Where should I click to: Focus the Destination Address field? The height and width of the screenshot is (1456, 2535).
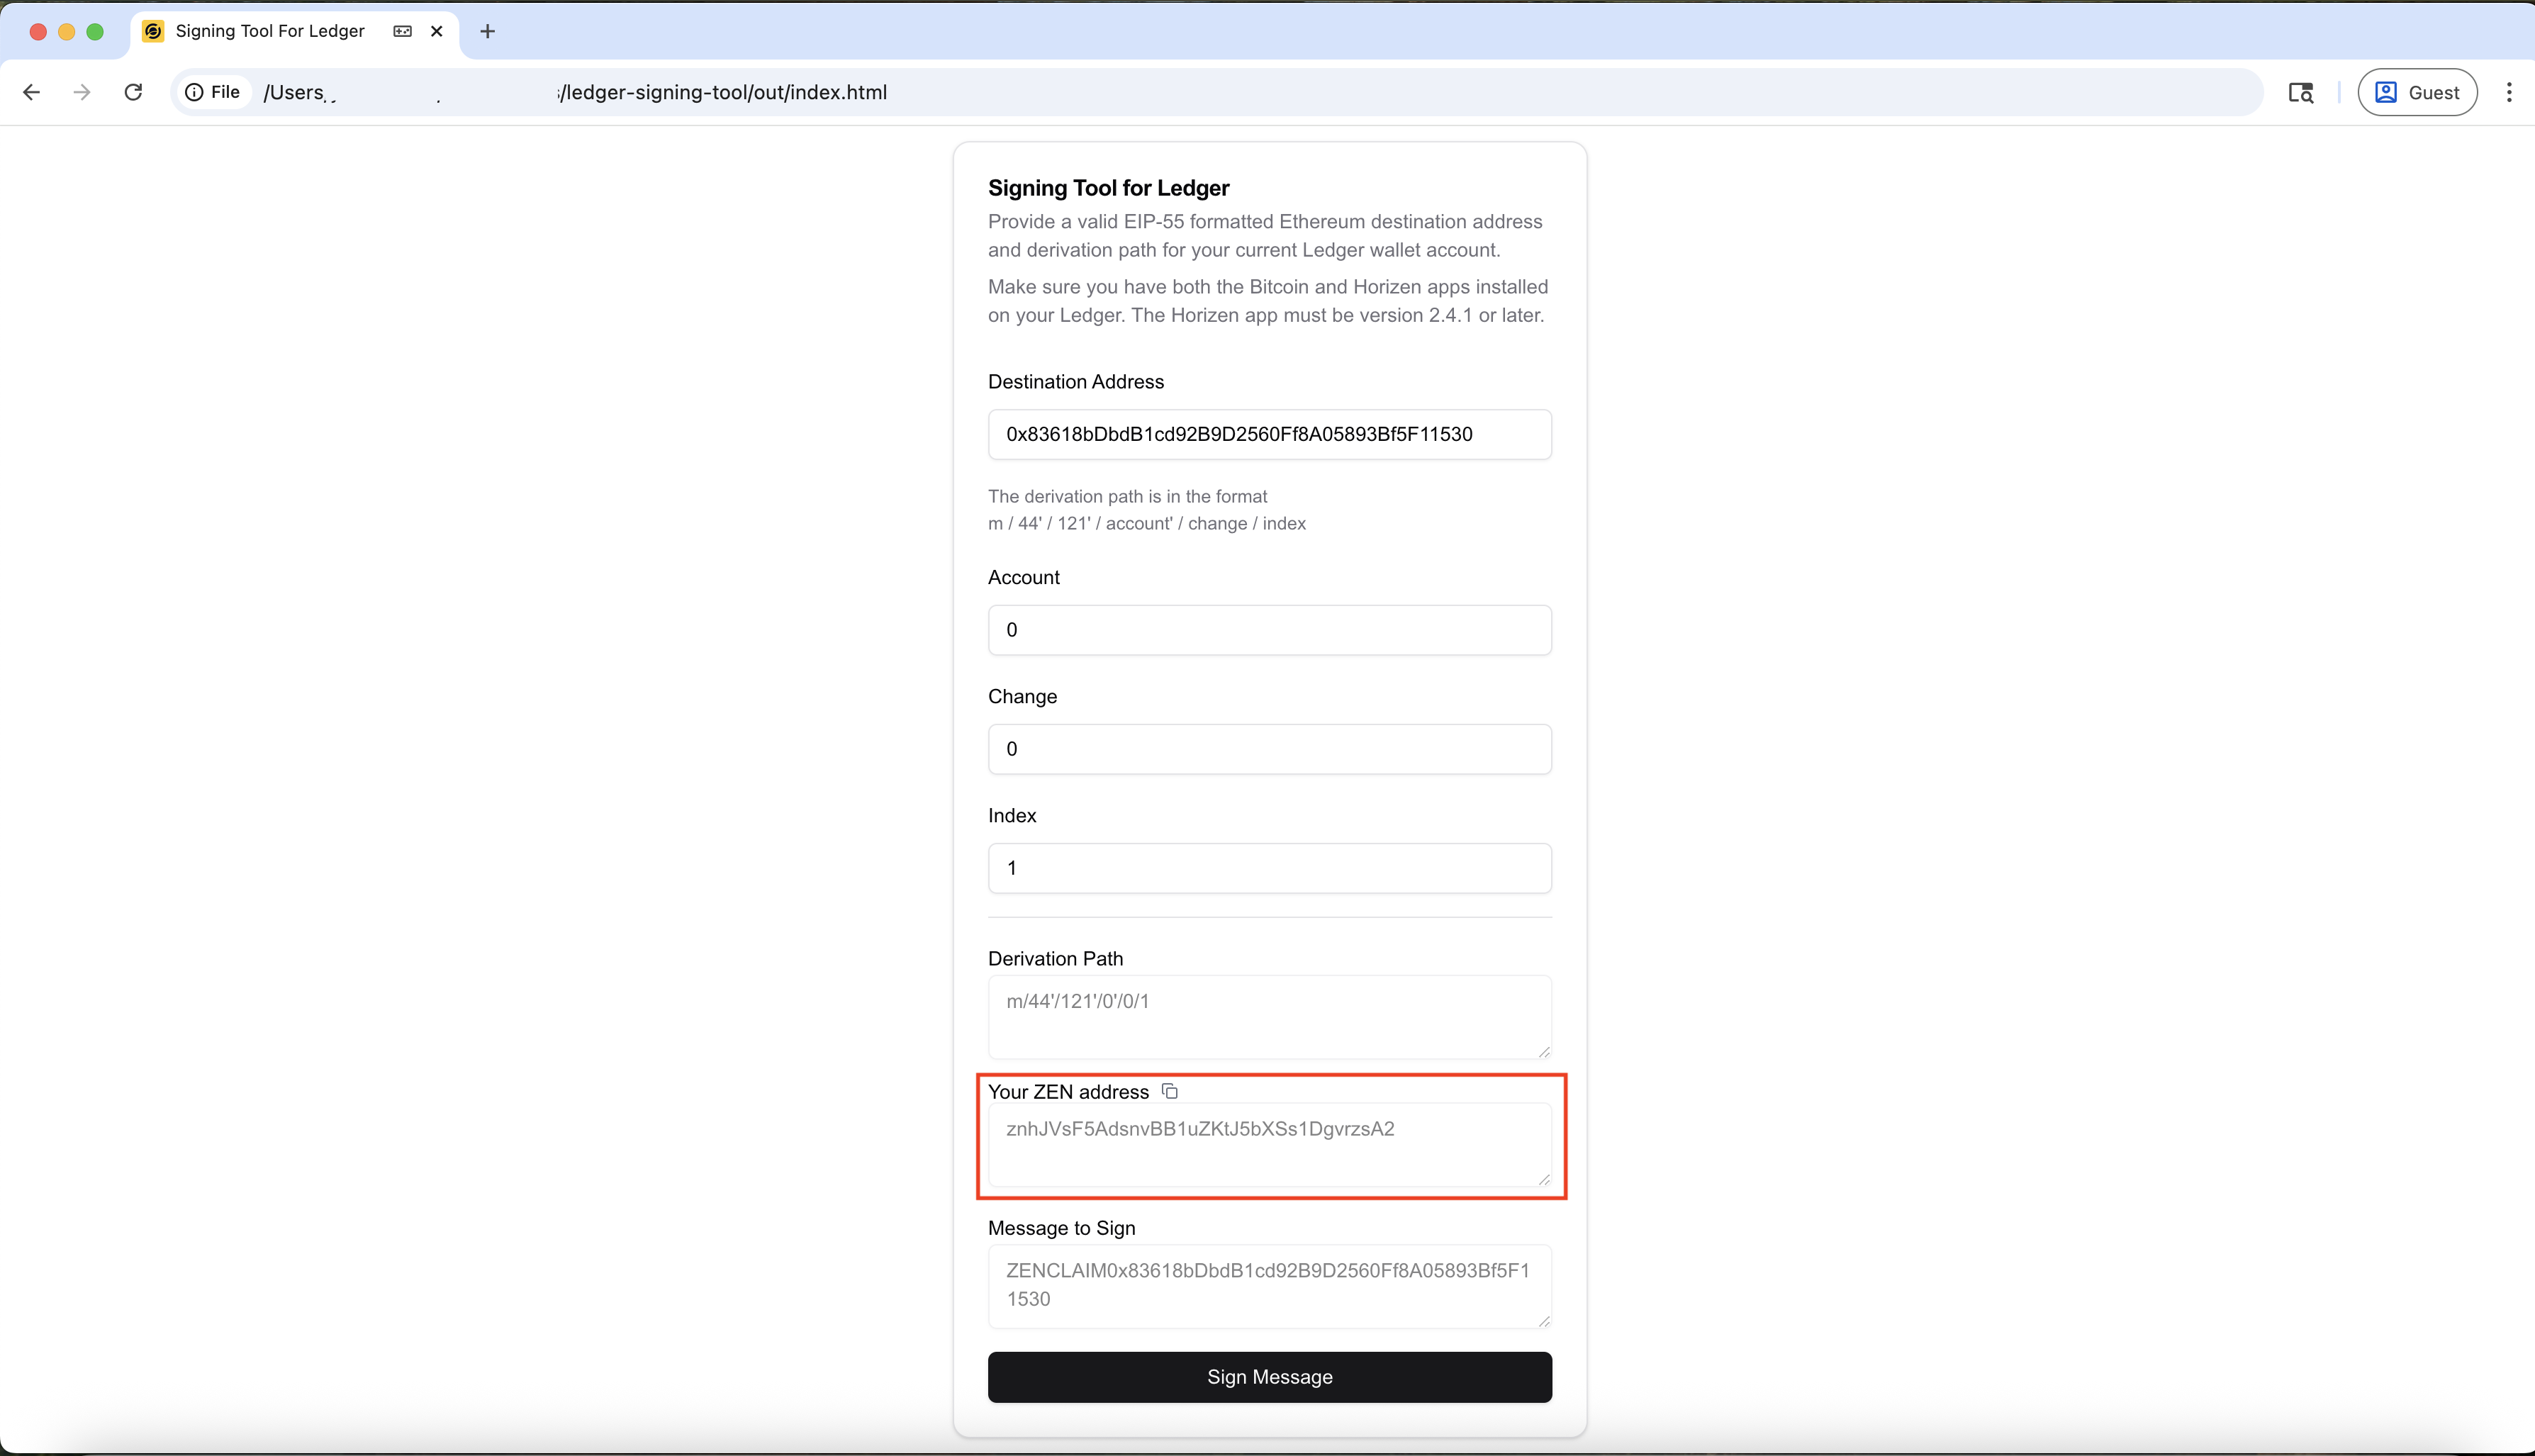tap(1269, 434)
